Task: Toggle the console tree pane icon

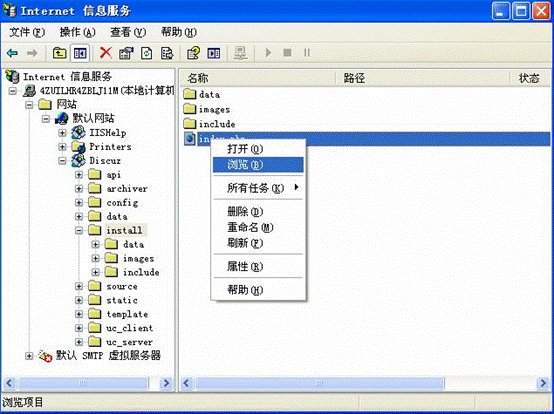Action: pyautogui.click(x=79, y=53)
